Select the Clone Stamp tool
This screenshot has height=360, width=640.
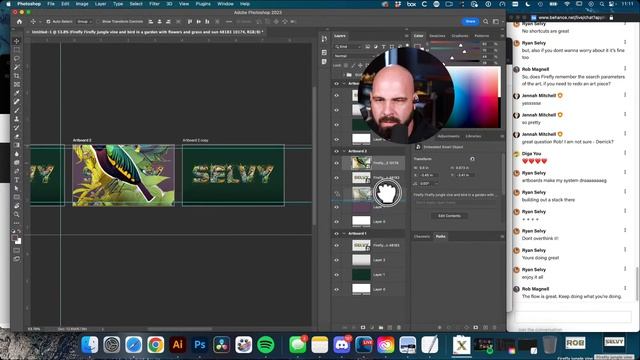17,119
